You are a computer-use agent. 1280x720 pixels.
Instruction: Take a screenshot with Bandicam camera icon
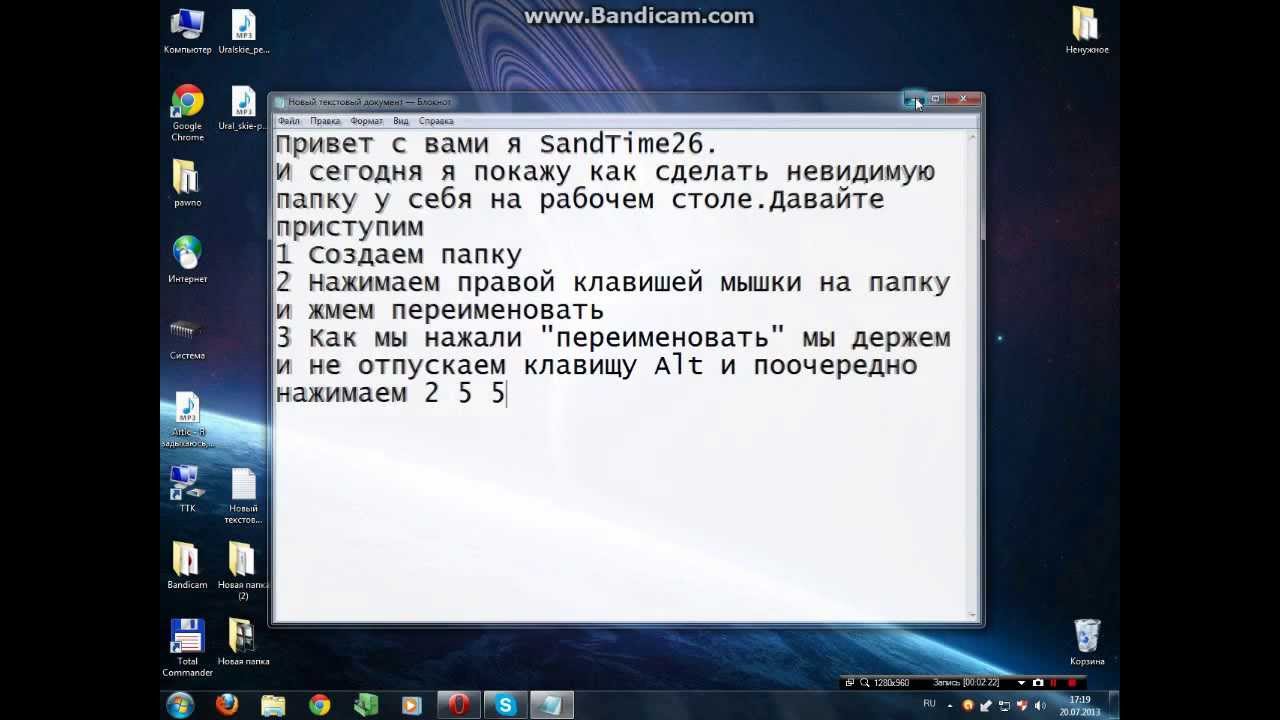point(1038,683)
